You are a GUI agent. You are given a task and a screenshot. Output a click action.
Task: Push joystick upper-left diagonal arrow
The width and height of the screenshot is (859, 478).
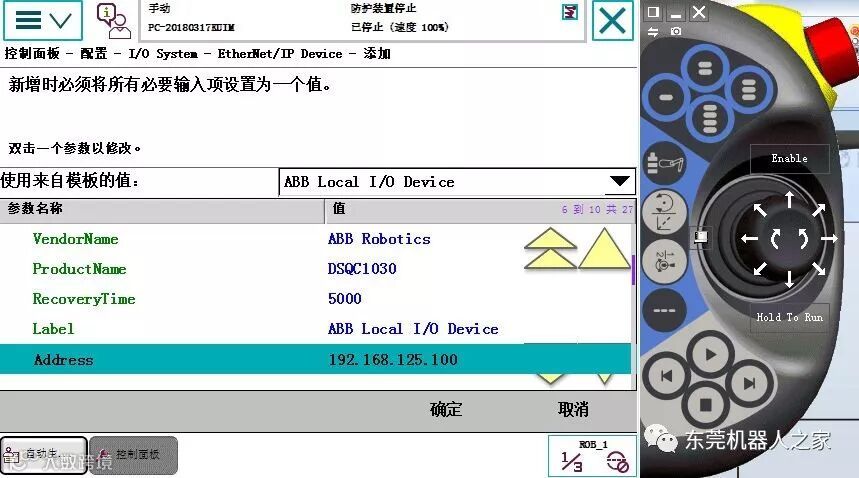760,209
